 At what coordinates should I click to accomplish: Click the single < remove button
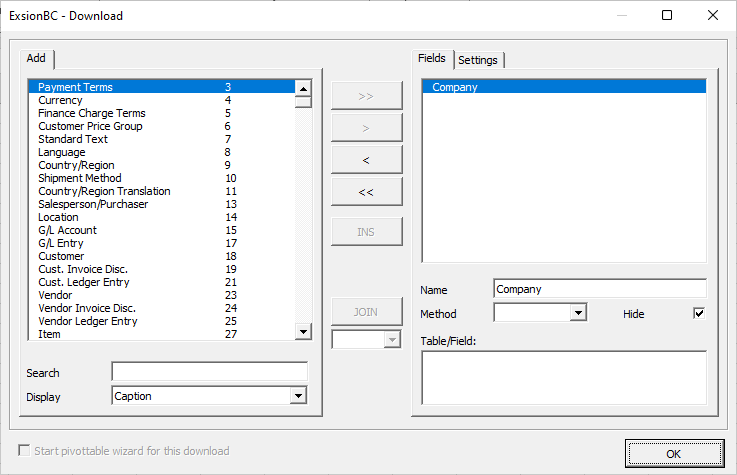(367, 160)
